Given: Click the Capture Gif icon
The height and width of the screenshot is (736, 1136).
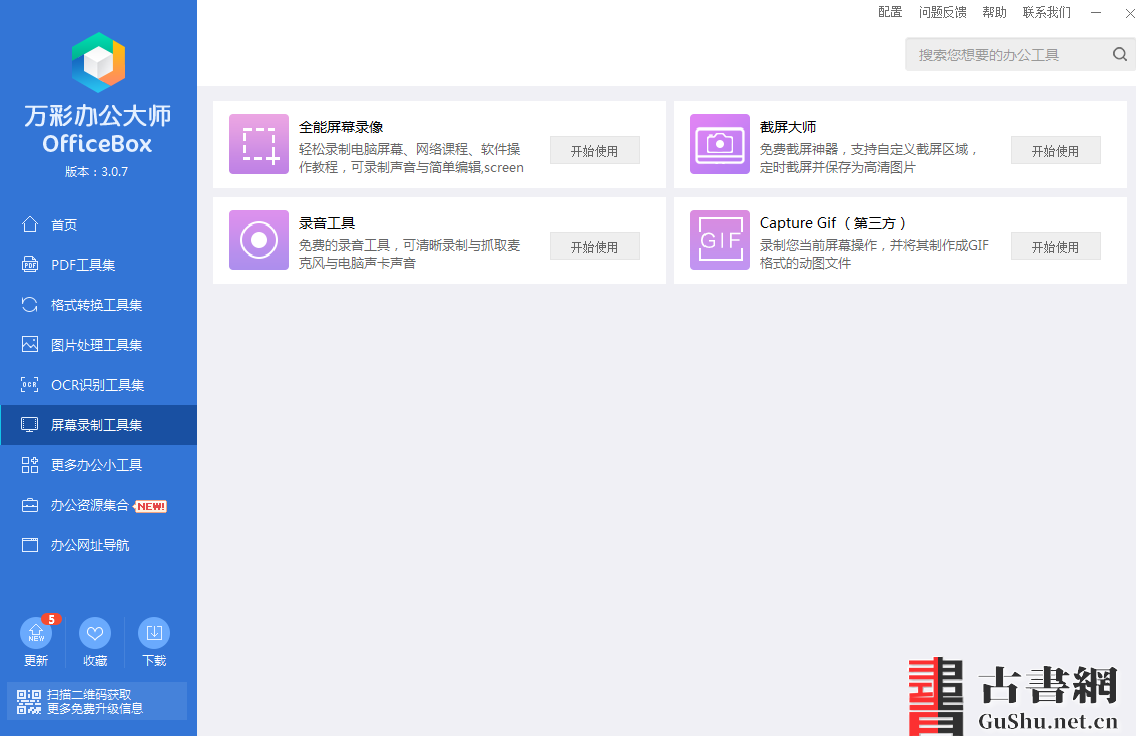Looking at the screenshot, I should (719, 240).
